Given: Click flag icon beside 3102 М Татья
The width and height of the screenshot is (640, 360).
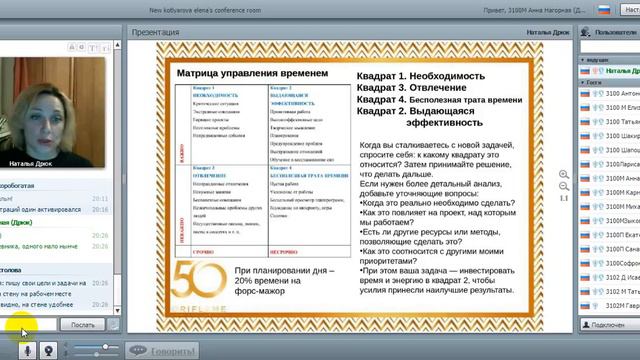Looking at the screenshot, I should point(585,291).
